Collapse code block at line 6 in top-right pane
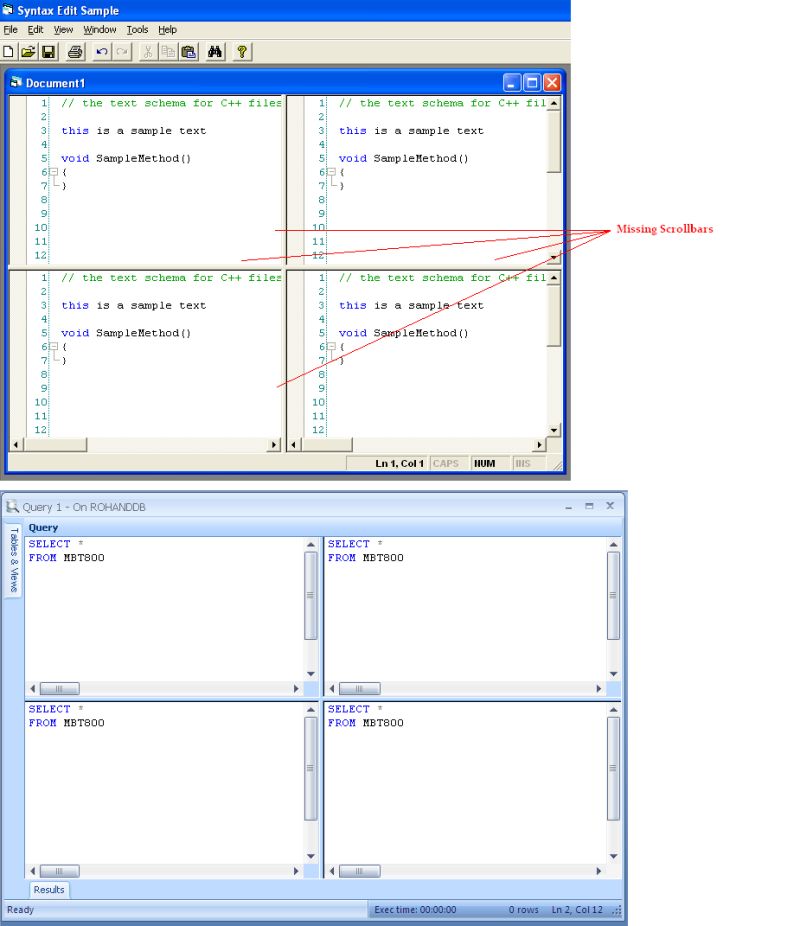The image size is (800, 926). (x=331, y=172)
